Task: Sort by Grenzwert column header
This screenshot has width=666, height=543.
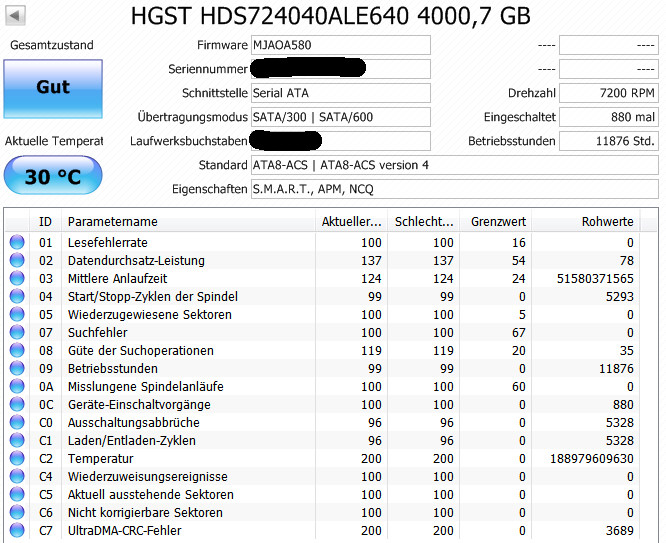Action: (496, 221)
